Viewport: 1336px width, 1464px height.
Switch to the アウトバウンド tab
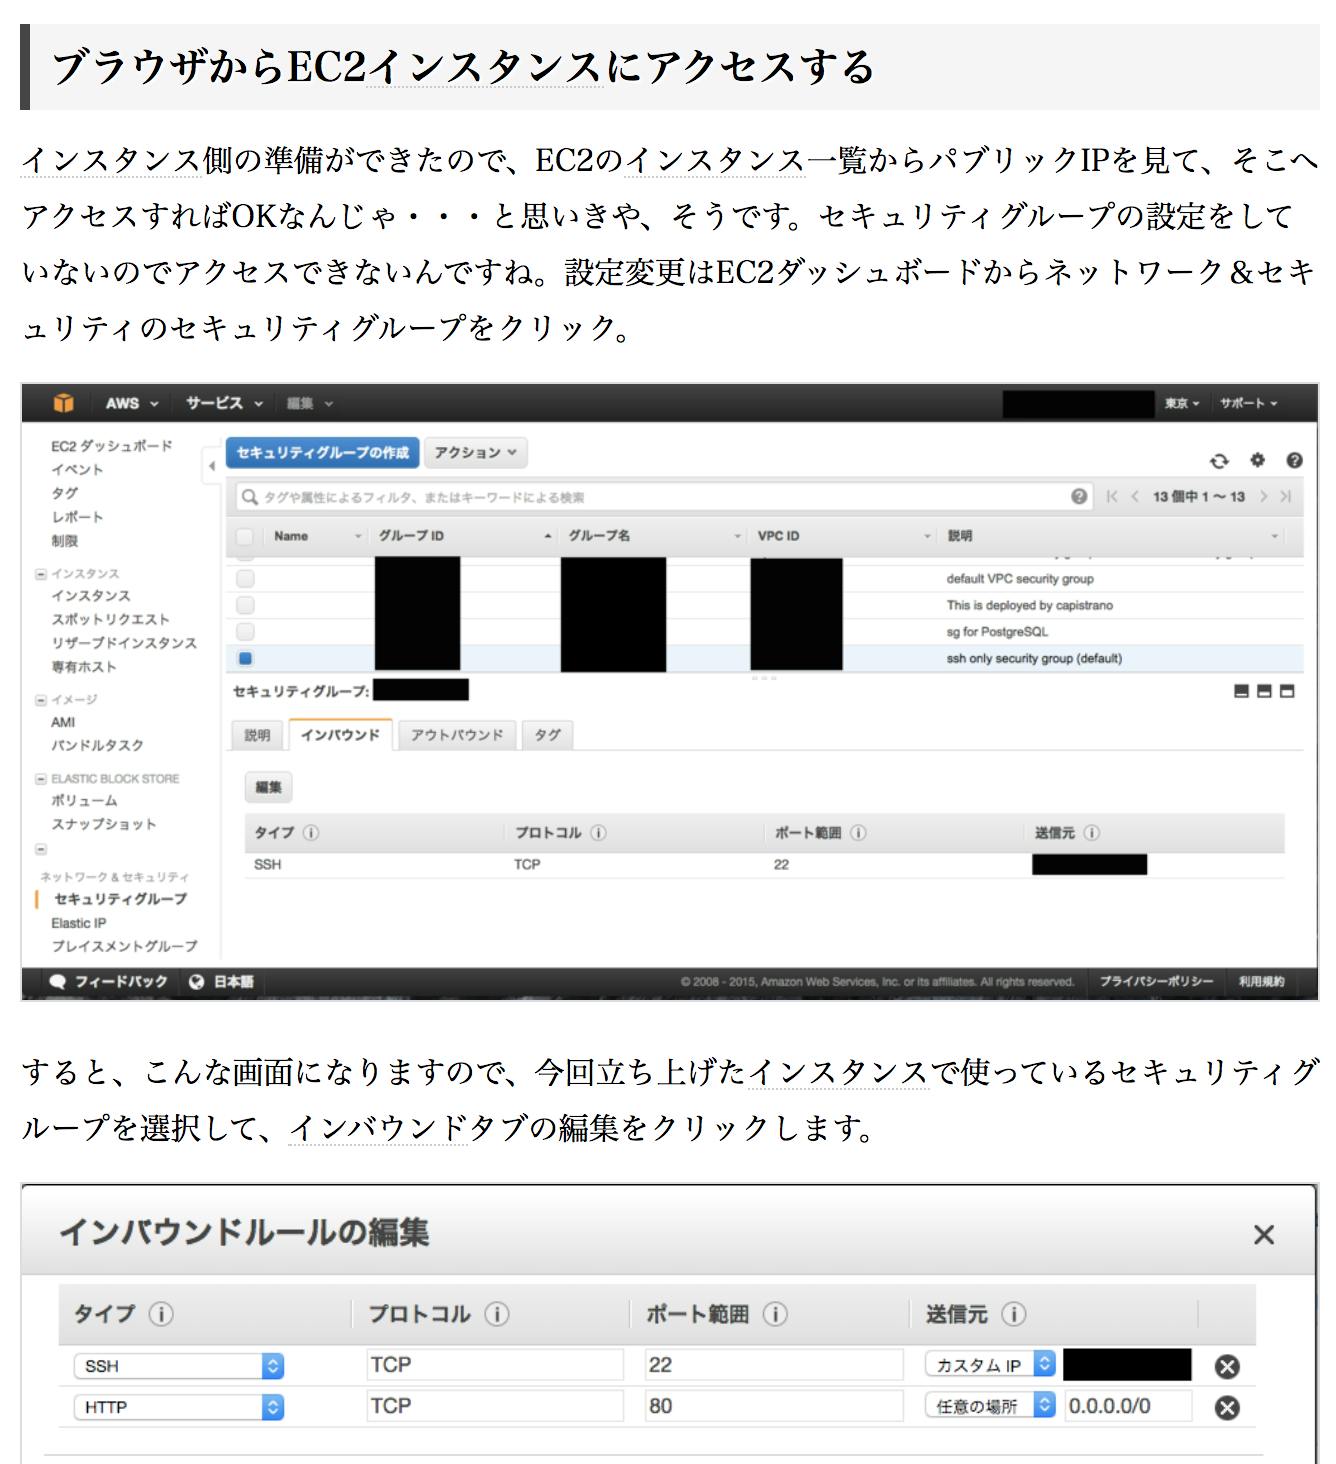[457, 735]
